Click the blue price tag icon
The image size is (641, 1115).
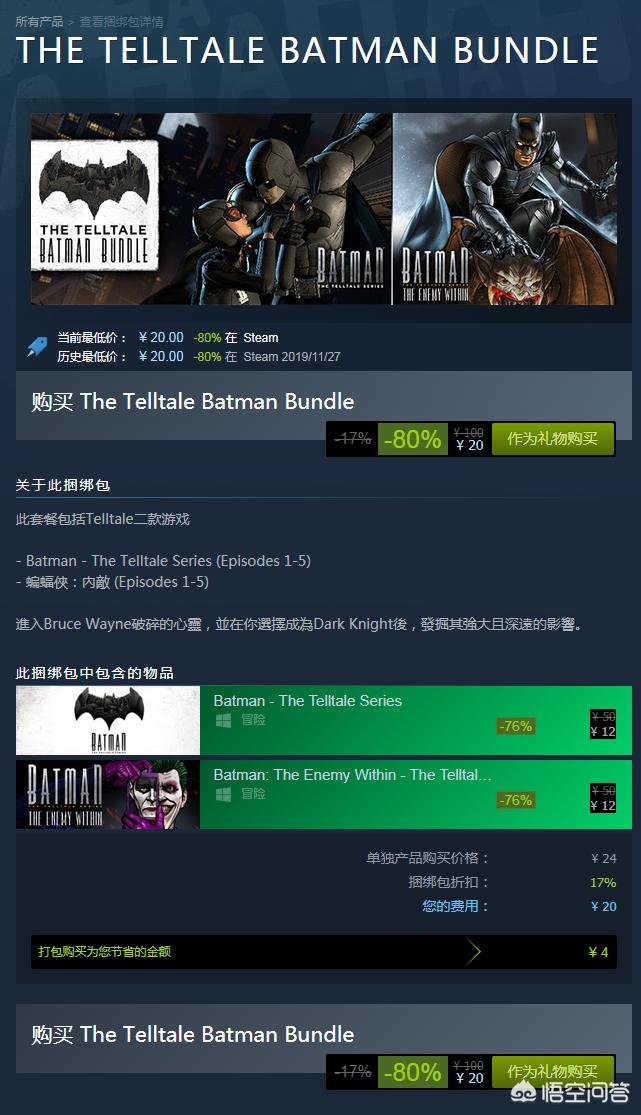click(37, 346)
